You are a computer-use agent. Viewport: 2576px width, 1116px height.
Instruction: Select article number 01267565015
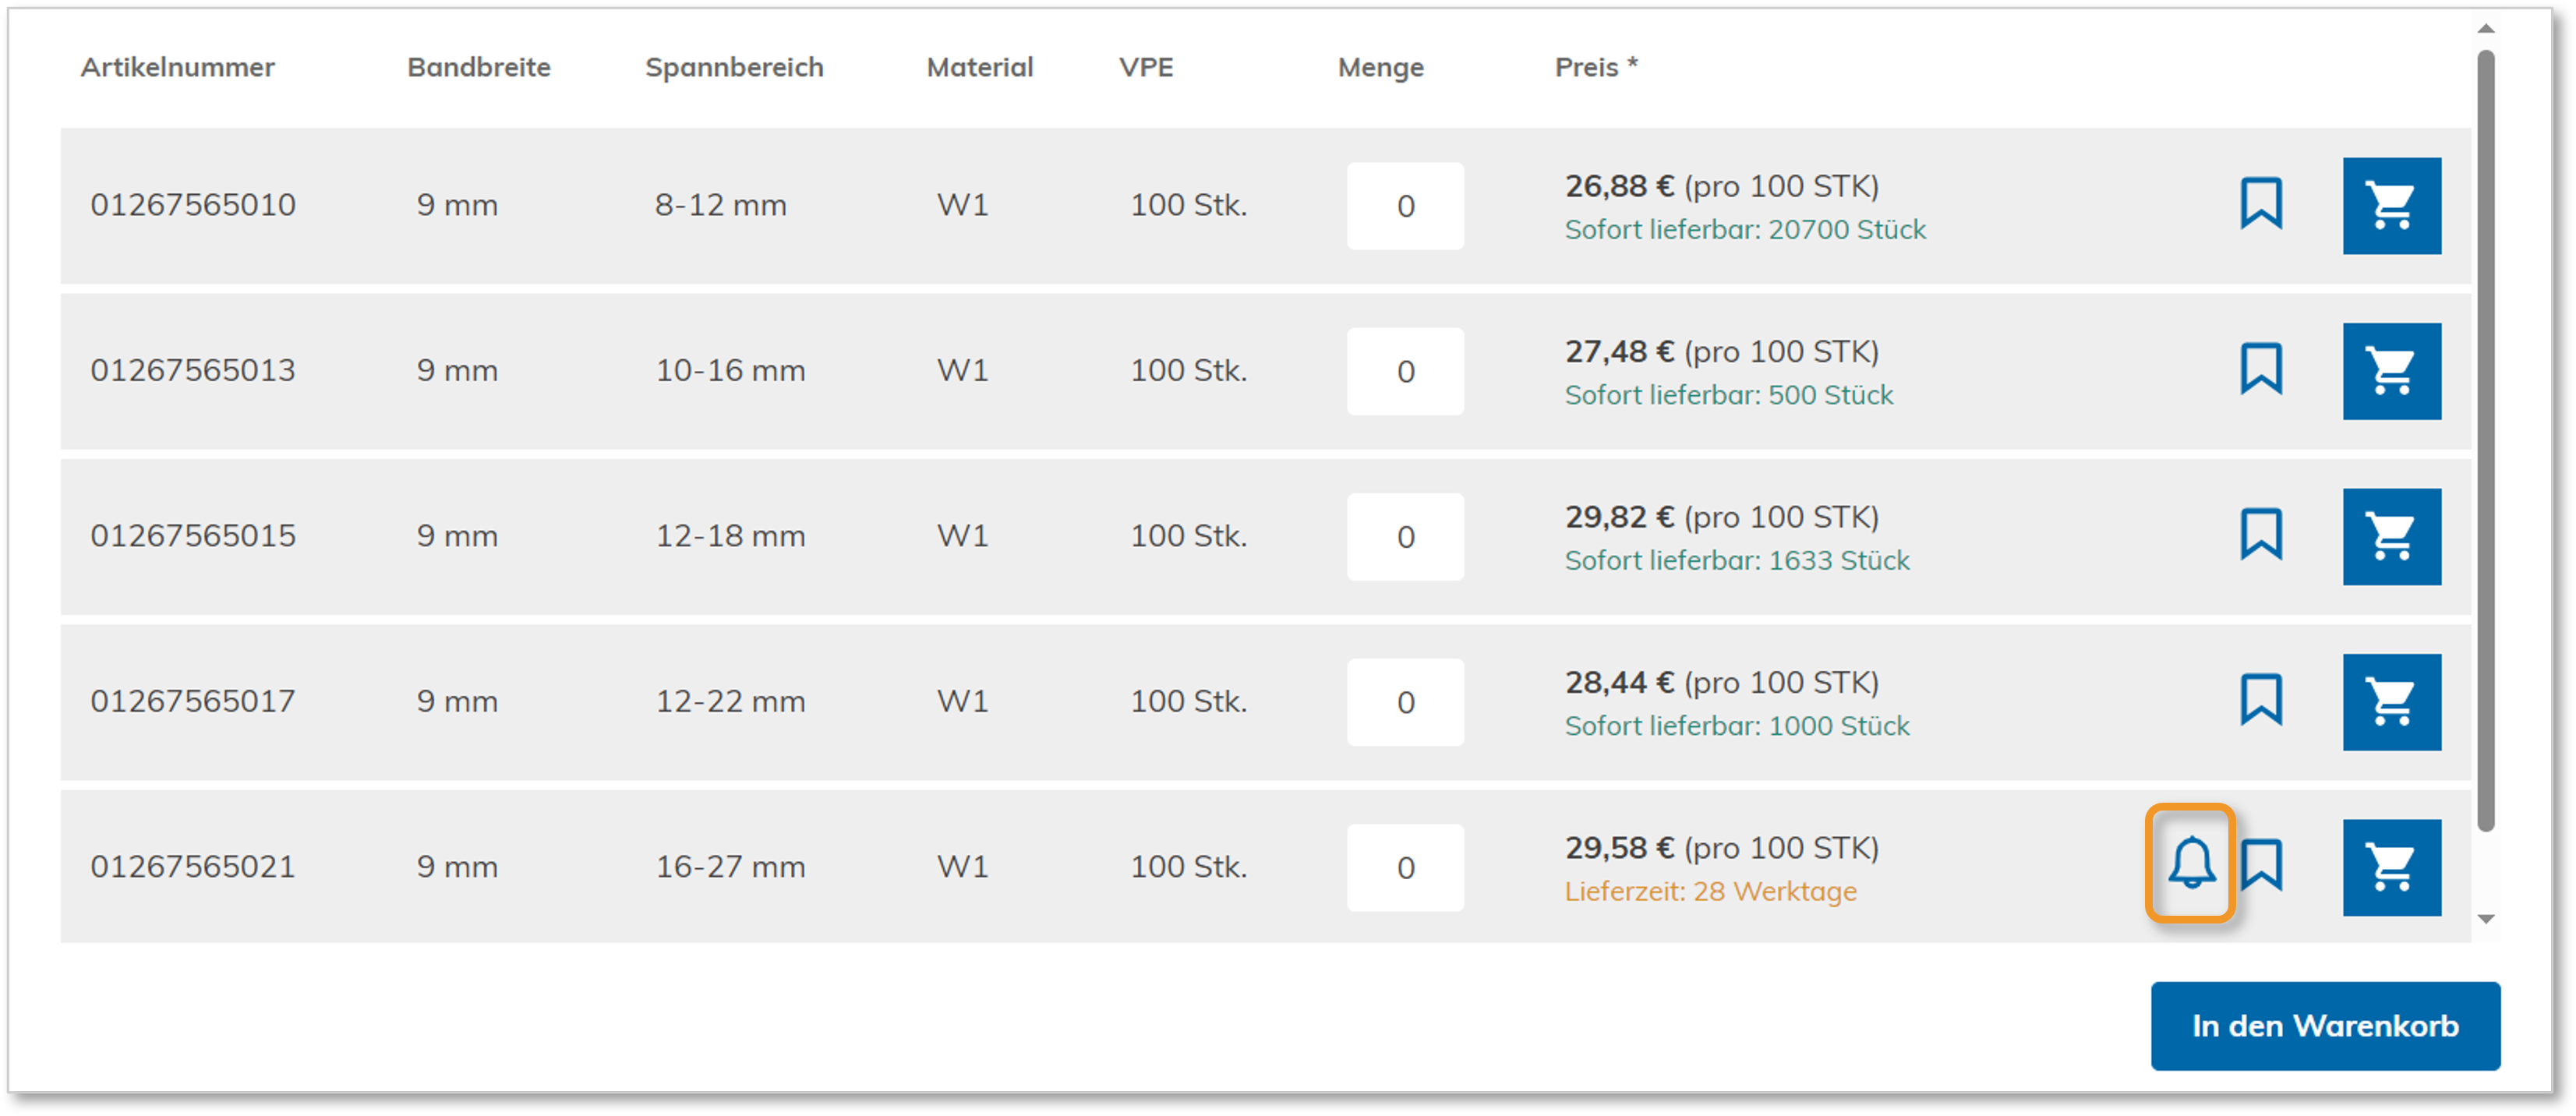(193, 536)
